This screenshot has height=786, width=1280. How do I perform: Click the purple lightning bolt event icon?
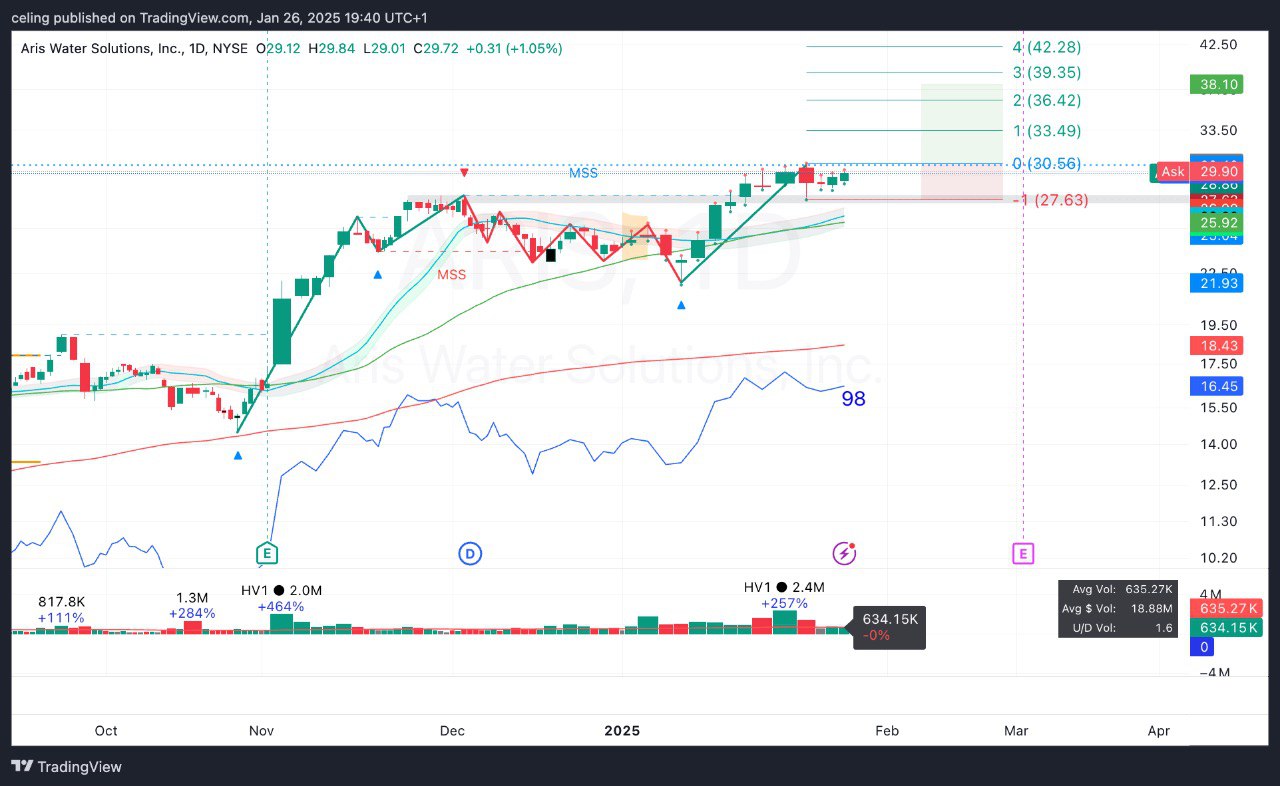tap(845, 553)
